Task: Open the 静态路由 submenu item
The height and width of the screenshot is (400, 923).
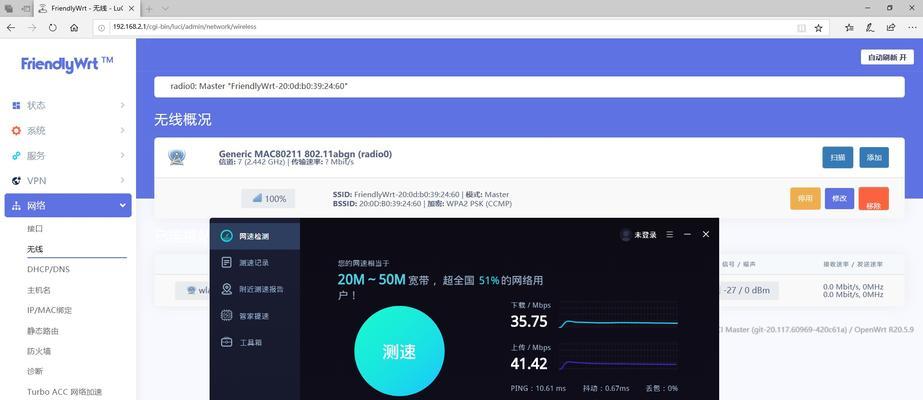Action: (x=43, y=331)
